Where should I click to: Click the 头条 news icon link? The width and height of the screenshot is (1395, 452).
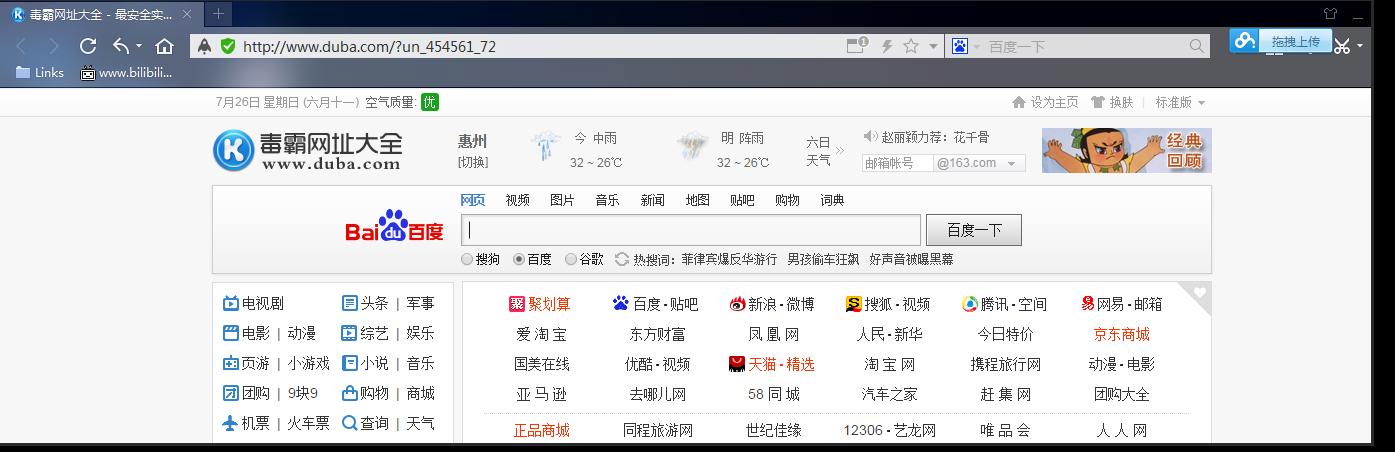click(365, 303)
